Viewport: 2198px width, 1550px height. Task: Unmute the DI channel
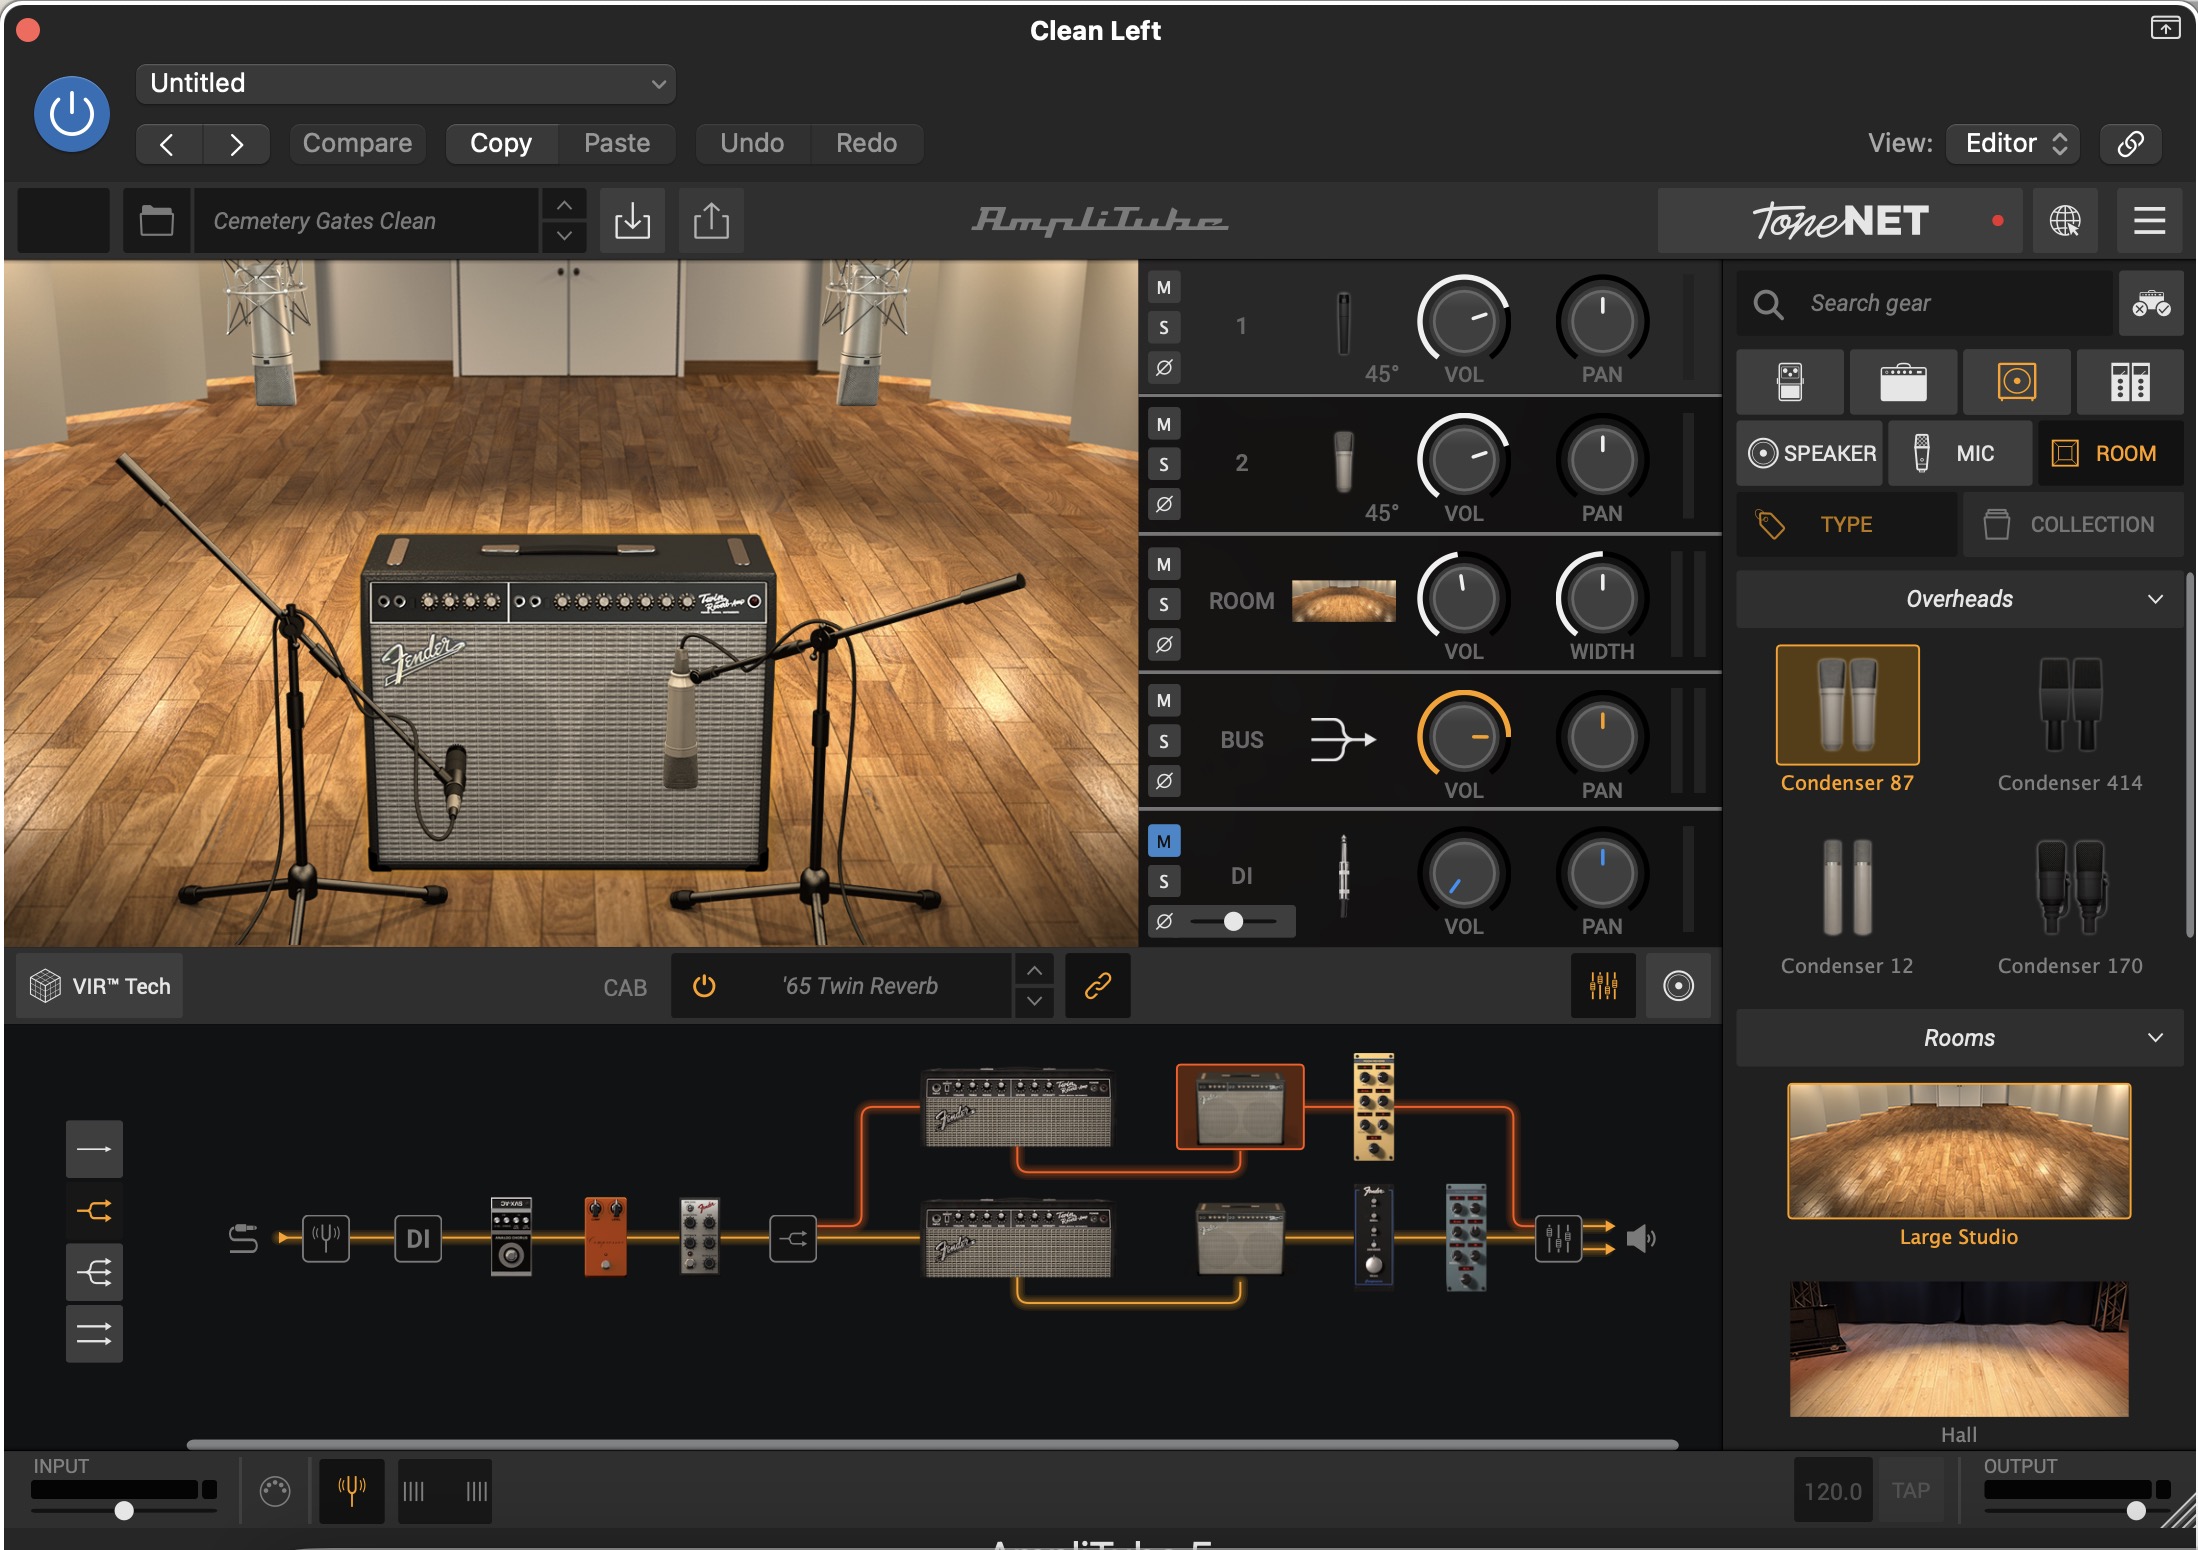pos(1164,841)
